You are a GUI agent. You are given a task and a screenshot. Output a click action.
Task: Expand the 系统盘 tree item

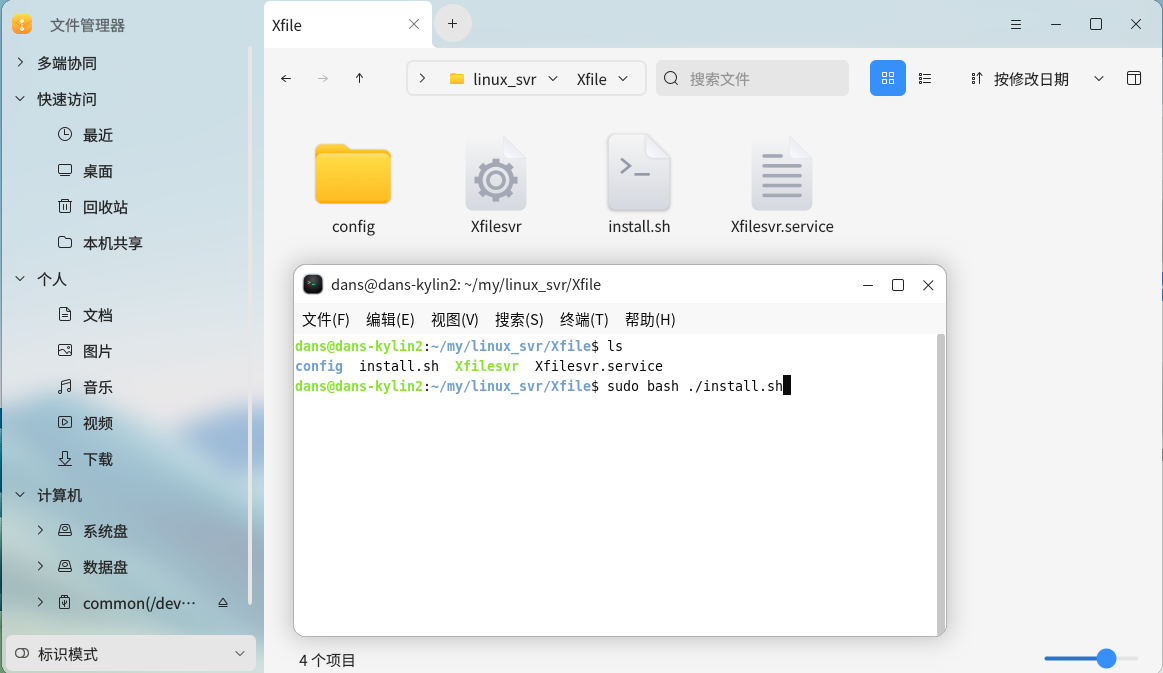(x=40, y=530)
